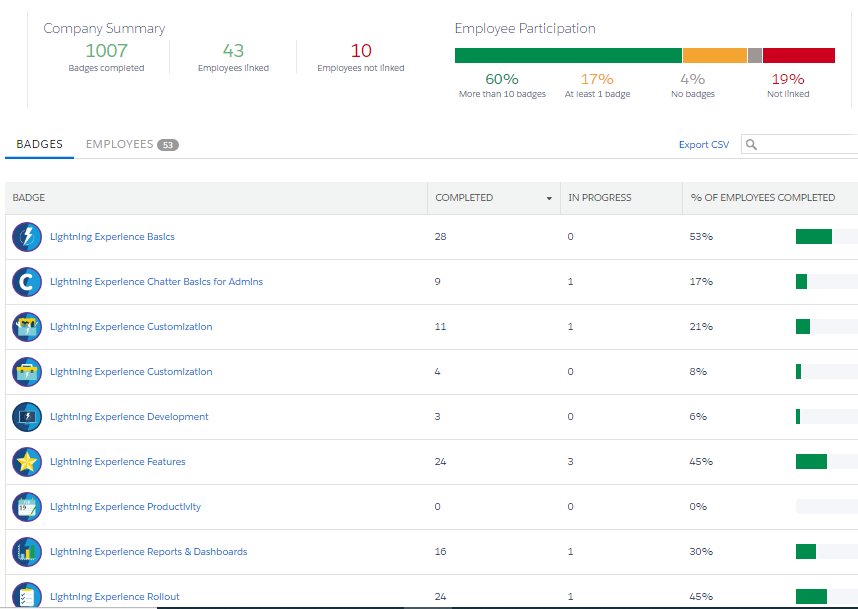Click the badge icon in the row with 11 completed

coord(27,327)
